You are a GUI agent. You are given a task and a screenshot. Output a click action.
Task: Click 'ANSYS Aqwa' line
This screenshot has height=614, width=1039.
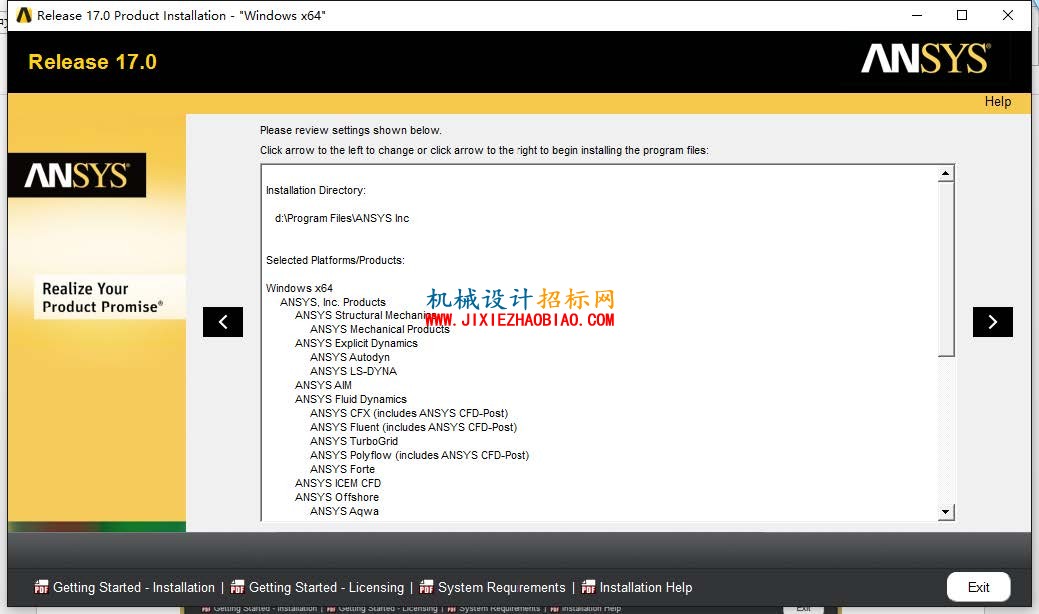click(345, 511)
